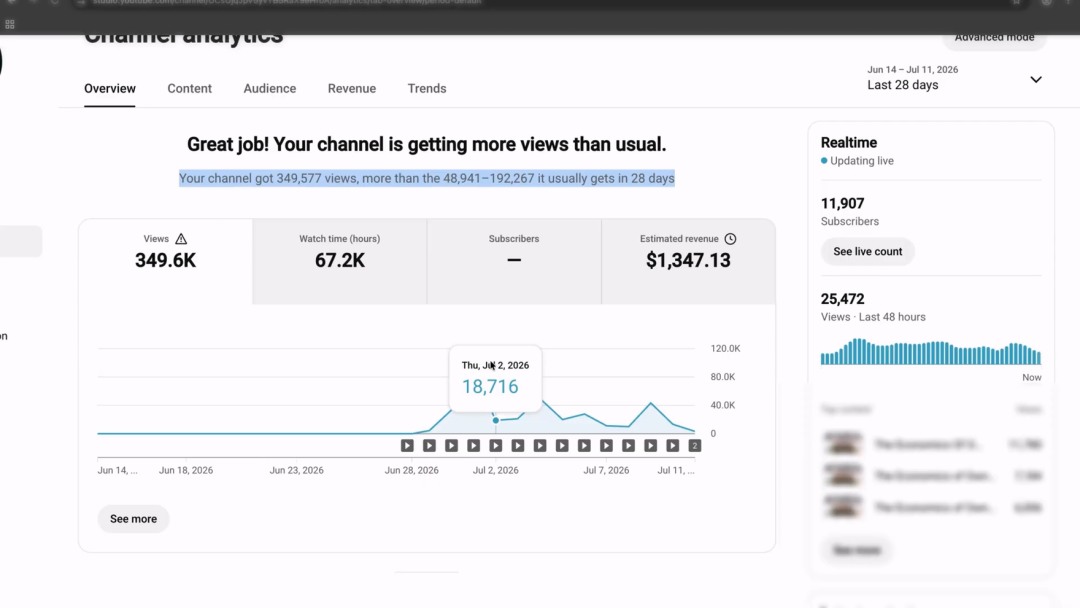Click the numbered 2 video marker icon

694,446
